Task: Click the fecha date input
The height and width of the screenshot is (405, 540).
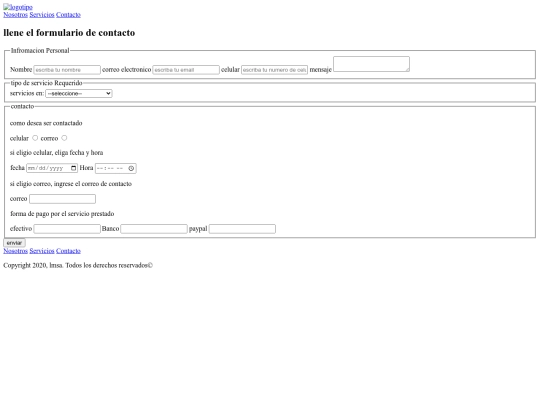Action: click(x=52, y=168)
